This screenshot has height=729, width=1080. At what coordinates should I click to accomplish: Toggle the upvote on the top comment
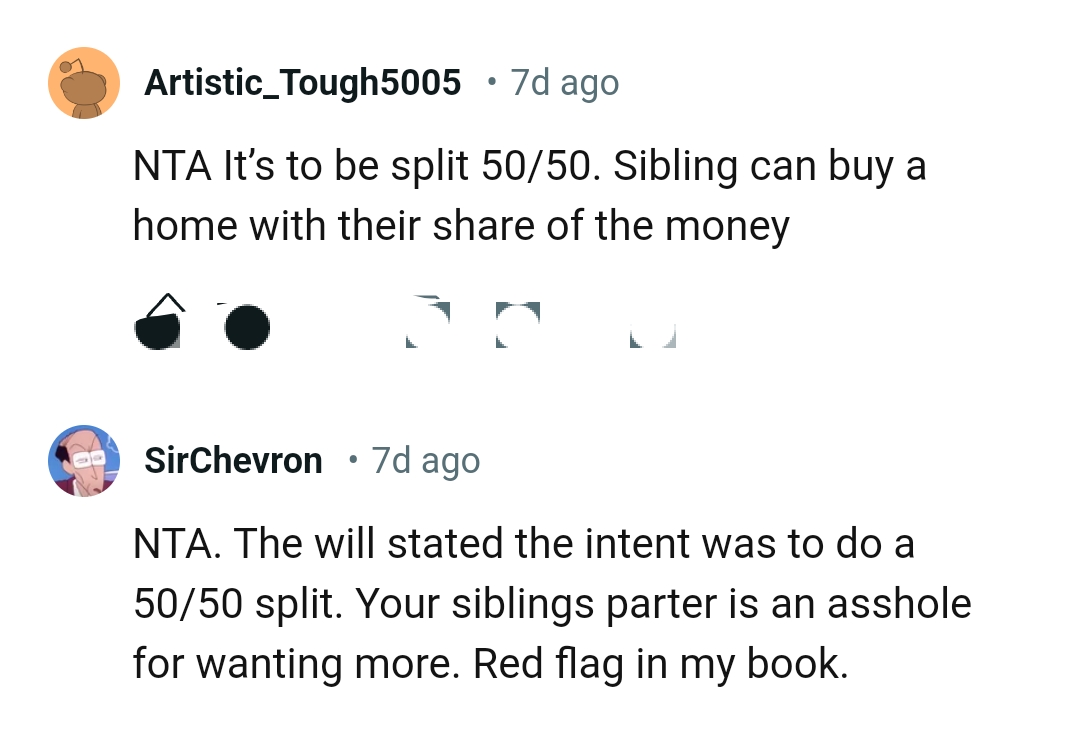click(x=160, y=320)
